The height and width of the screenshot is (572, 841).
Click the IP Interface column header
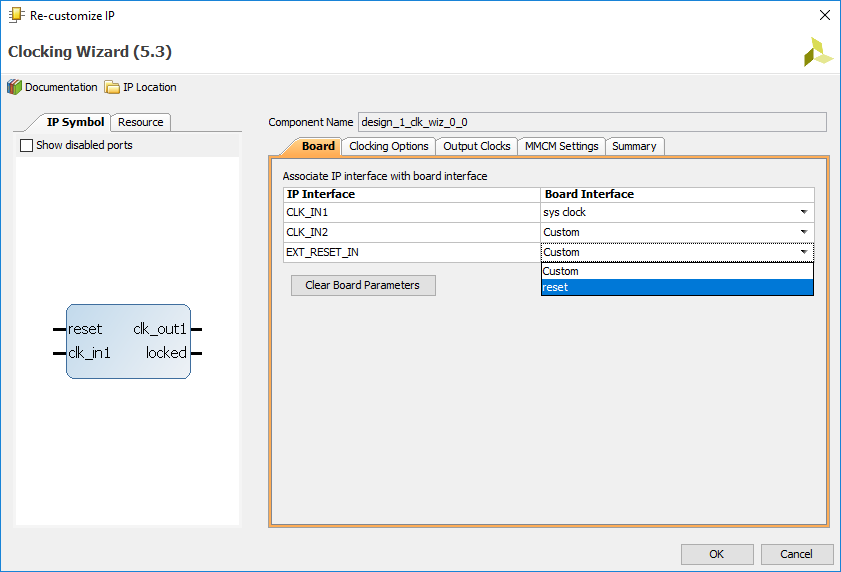pos(411,194)
